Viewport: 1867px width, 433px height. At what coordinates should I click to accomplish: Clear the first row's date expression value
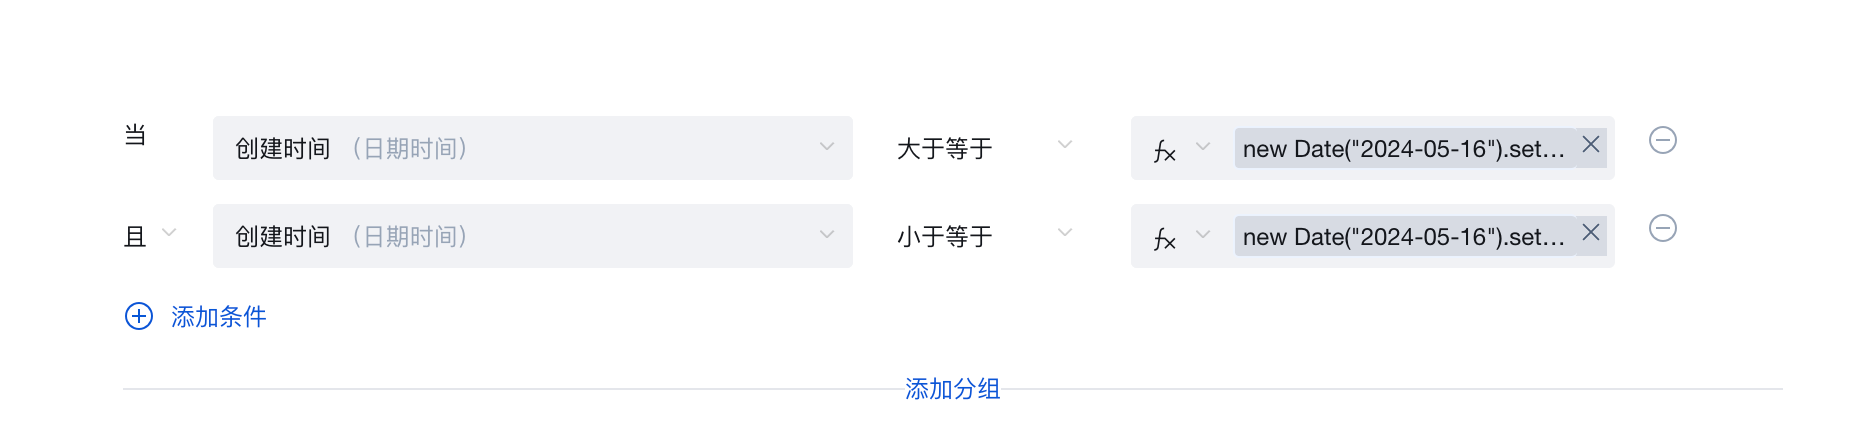point(1590,145)
